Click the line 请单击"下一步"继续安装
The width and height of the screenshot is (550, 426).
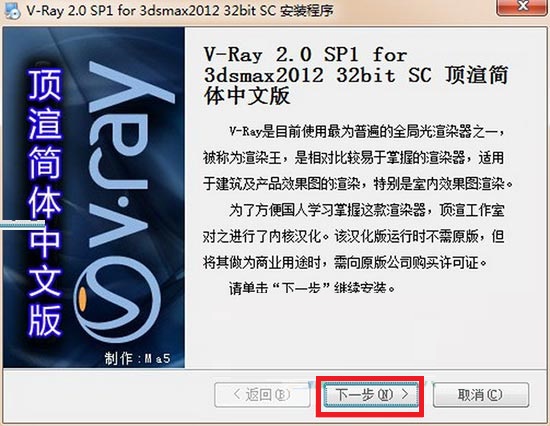[312, 288]
